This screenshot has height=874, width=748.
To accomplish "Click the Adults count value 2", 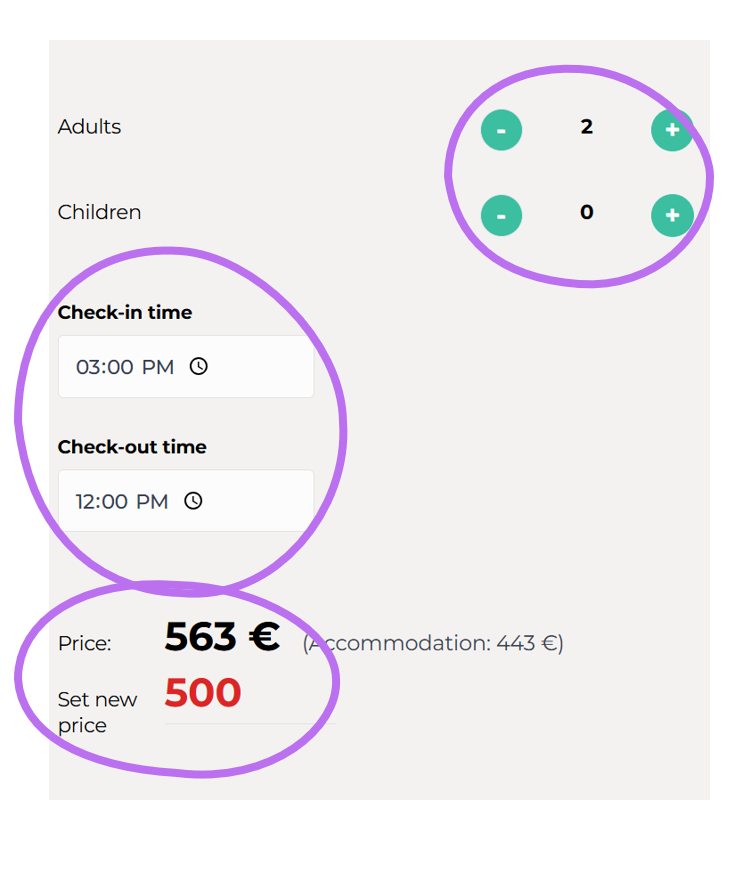I will tap(586, 127).
